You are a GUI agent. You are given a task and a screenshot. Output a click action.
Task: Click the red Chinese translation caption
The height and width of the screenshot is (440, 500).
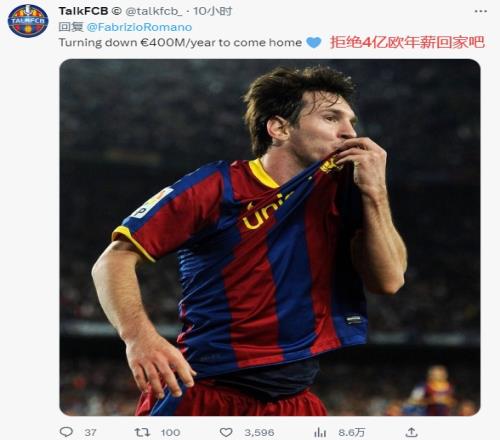407,42
